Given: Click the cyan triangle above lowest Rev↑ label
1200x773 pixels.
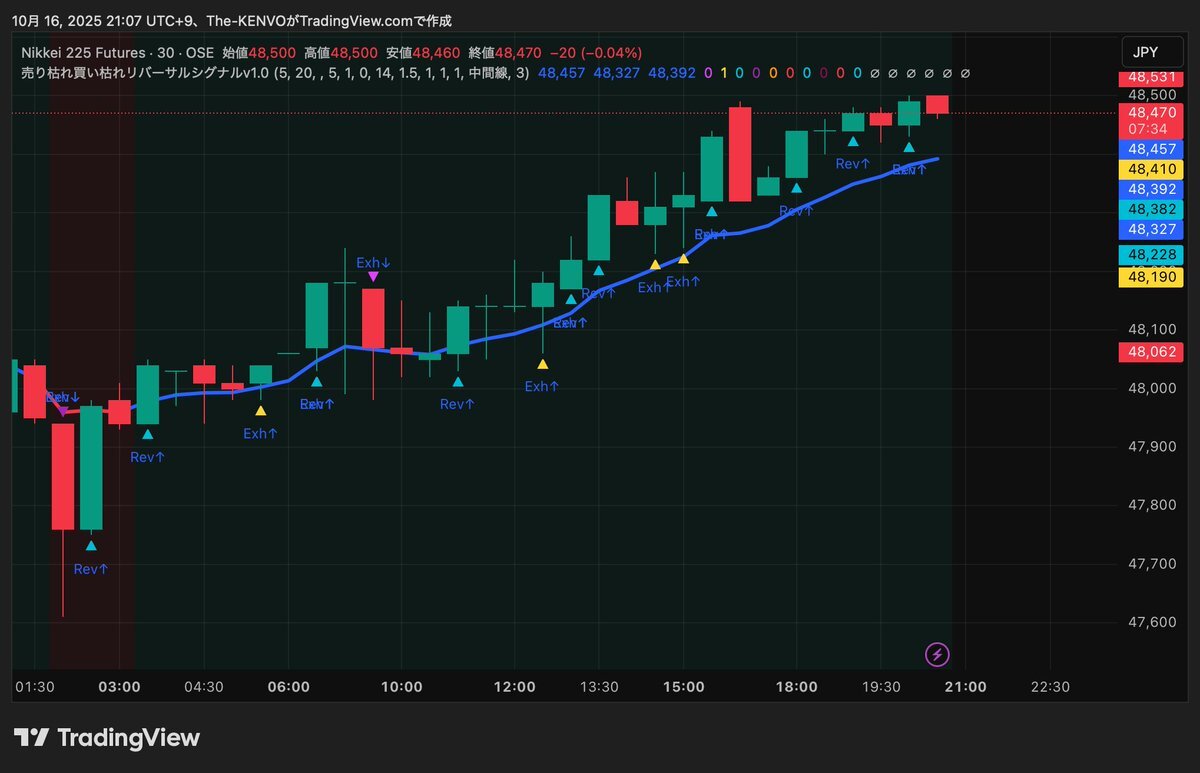Looking at the screenshot, I should point(91,546).
